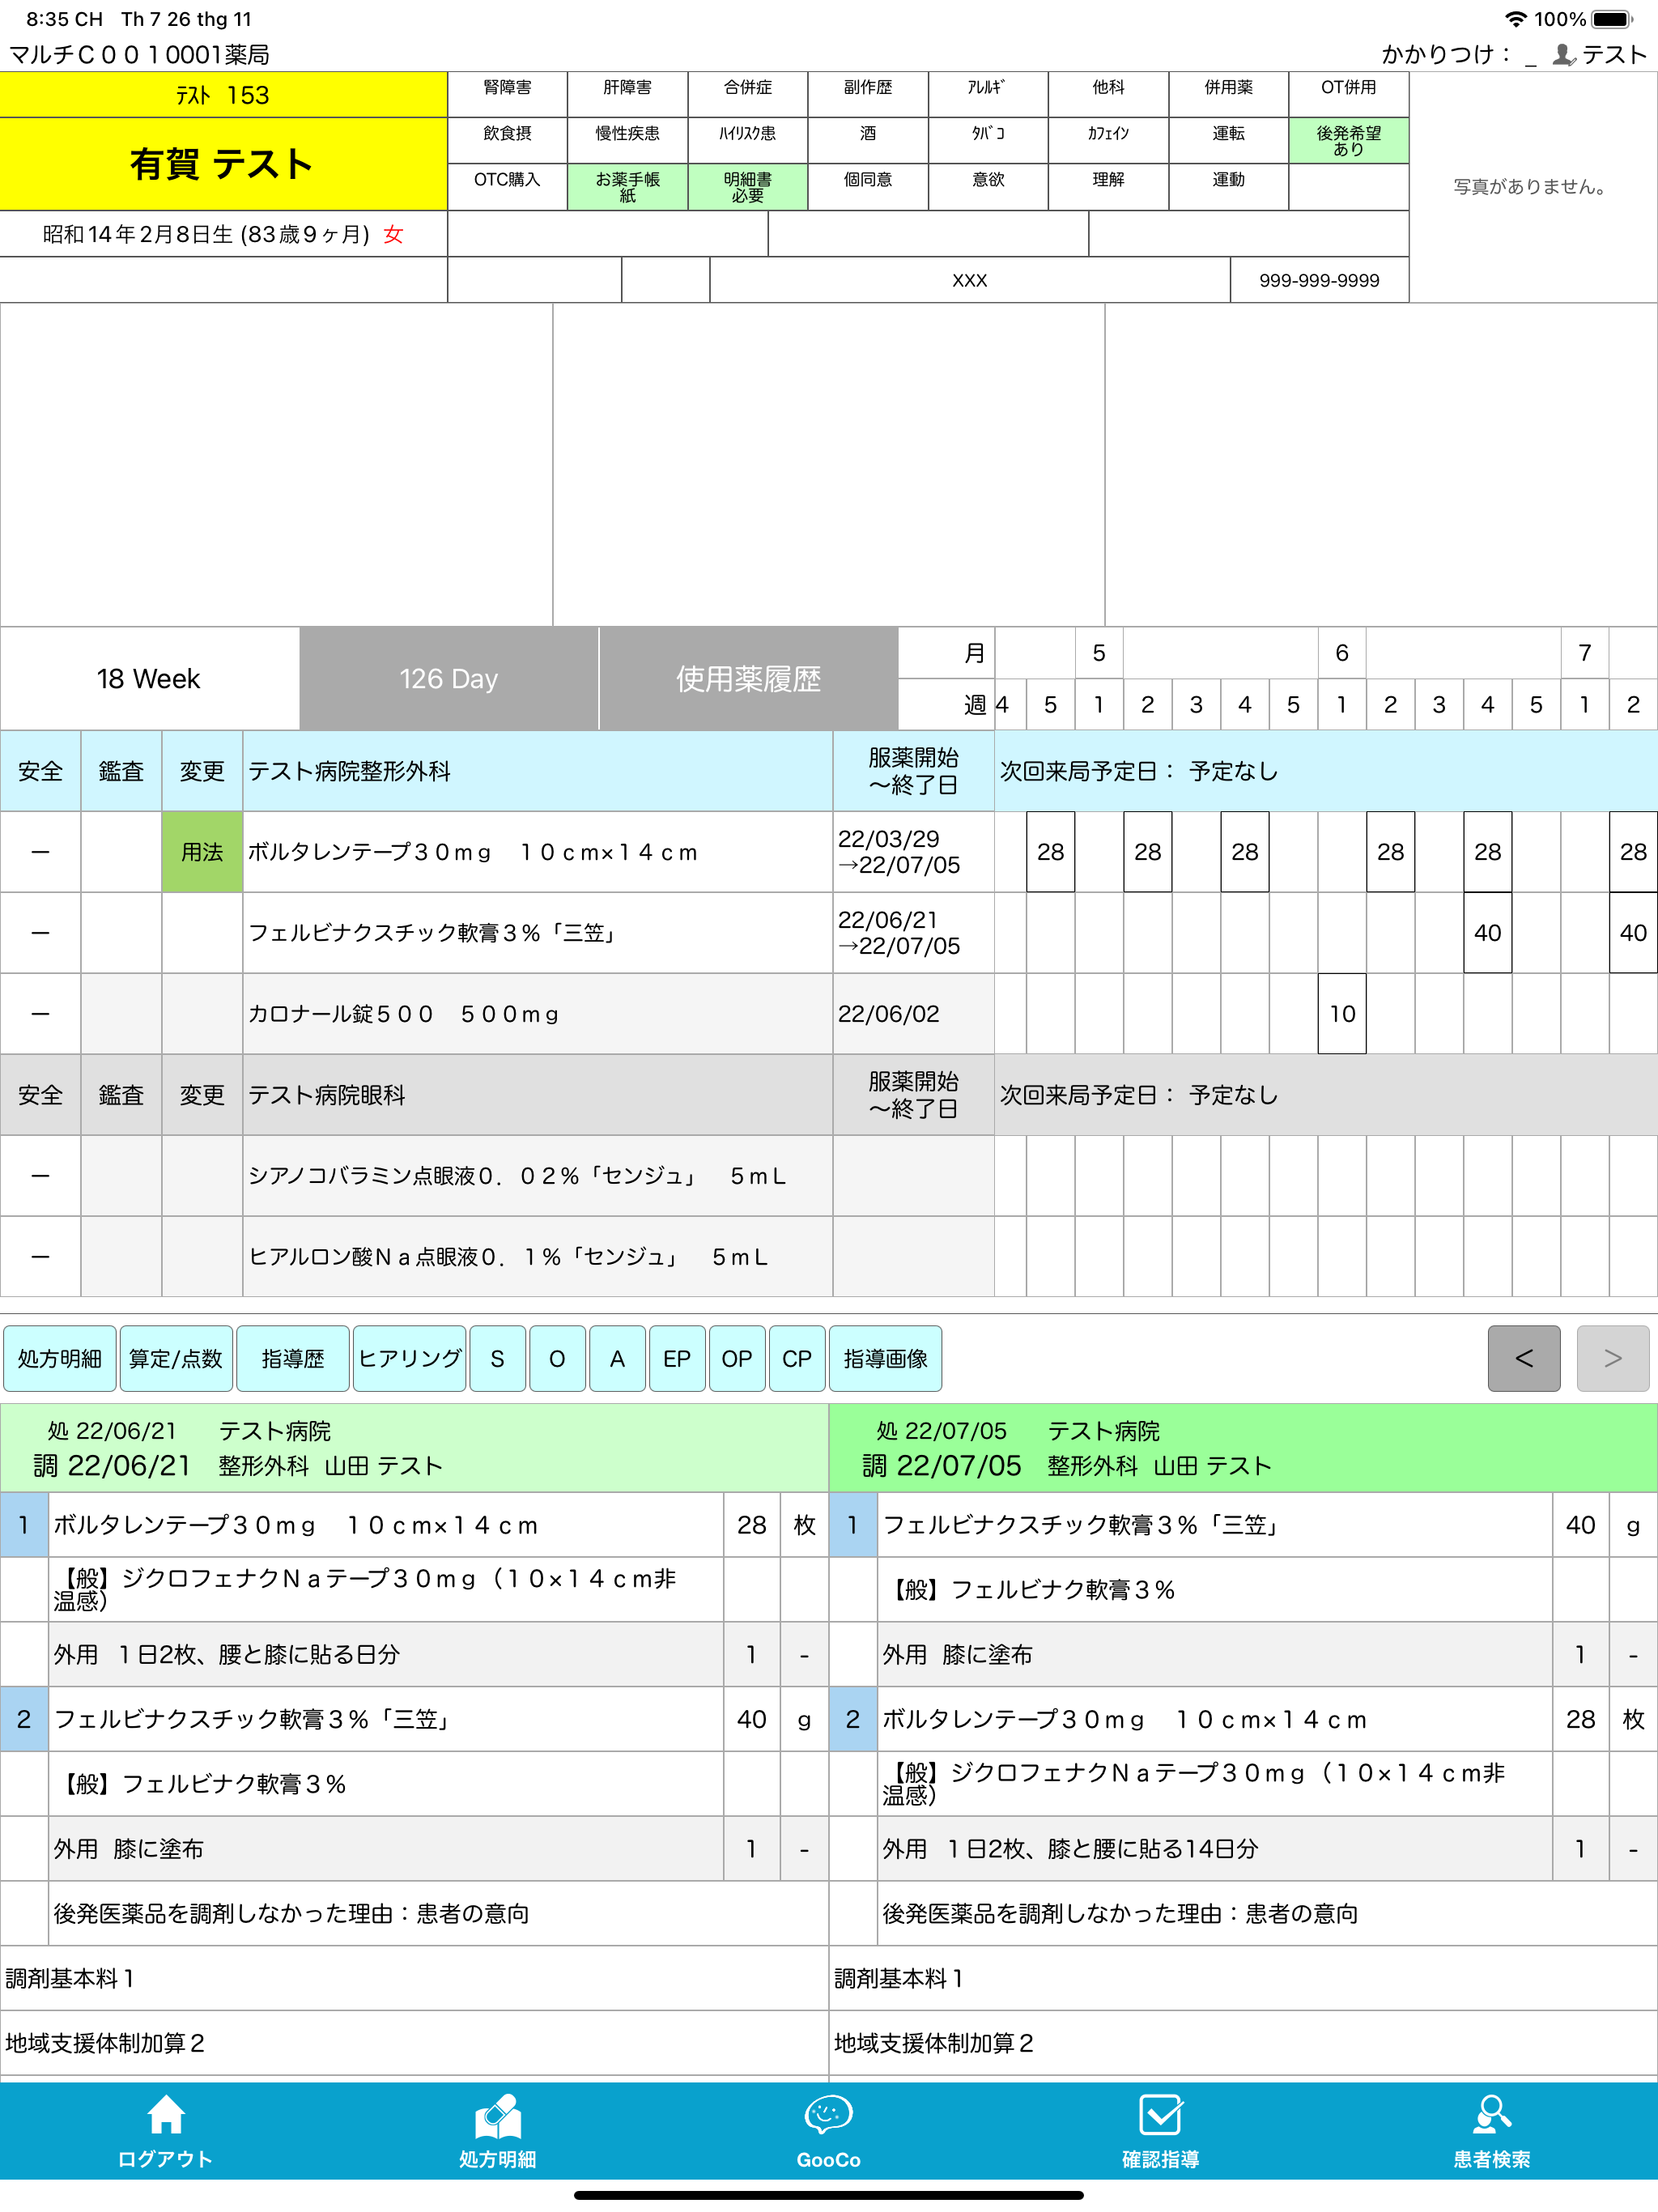Tap the XXX address field

click(969, 280)
